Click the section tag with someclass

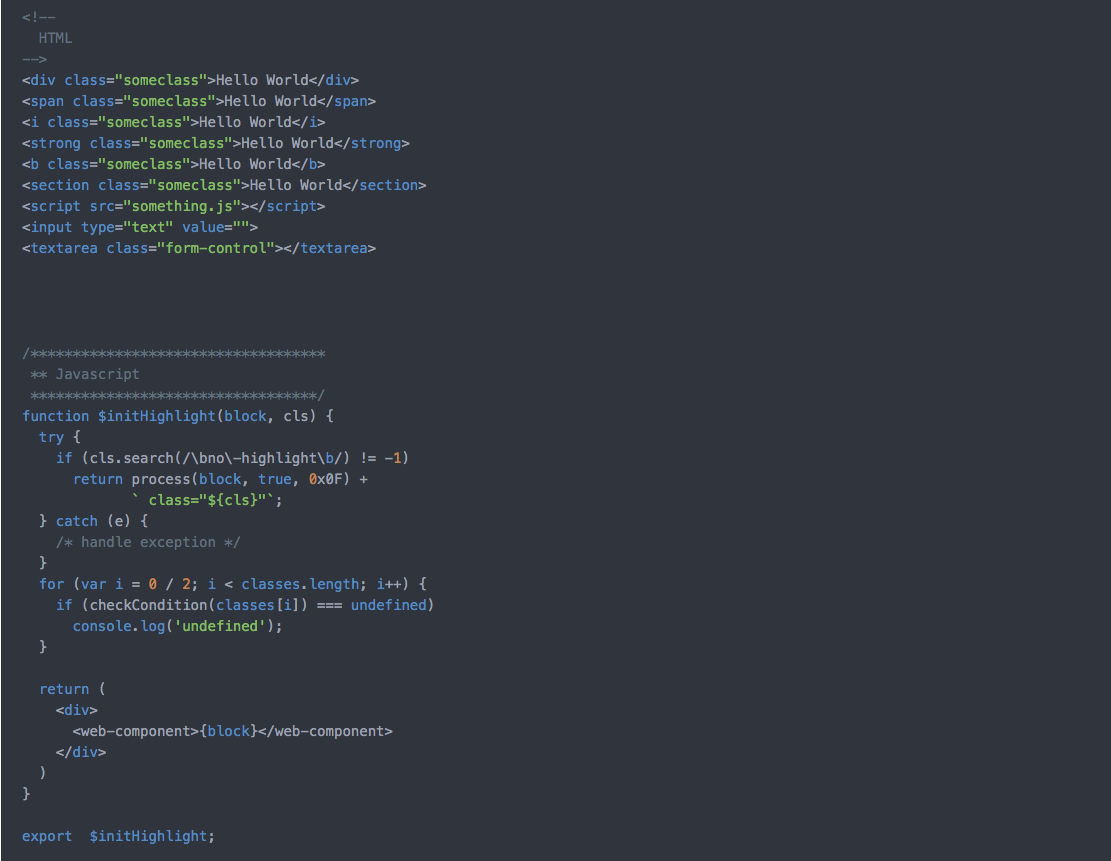coord(57,184)
